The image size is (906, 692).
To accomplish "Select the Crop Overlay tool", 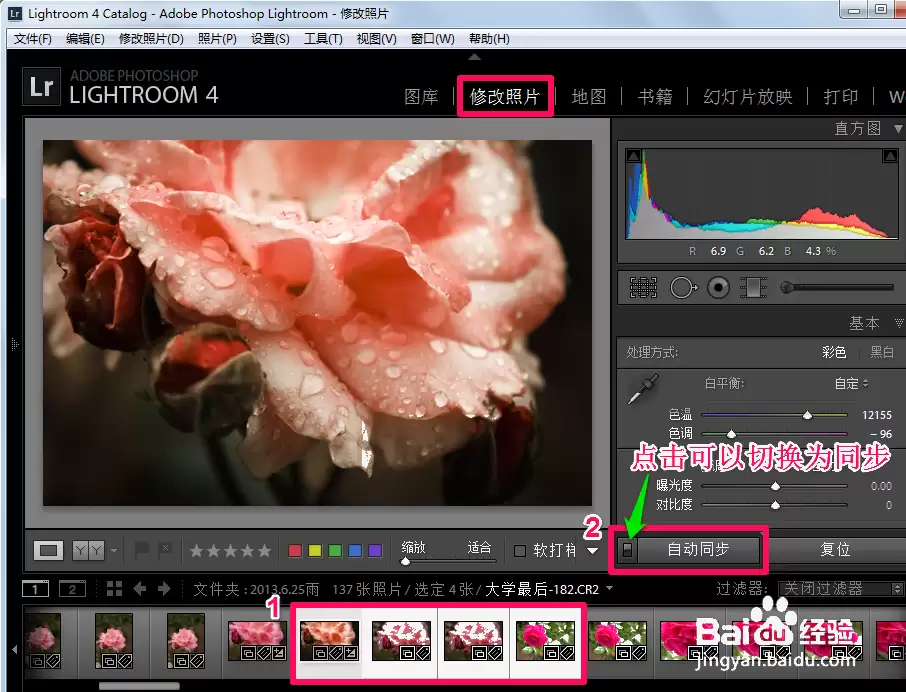I will coord(643,287).
